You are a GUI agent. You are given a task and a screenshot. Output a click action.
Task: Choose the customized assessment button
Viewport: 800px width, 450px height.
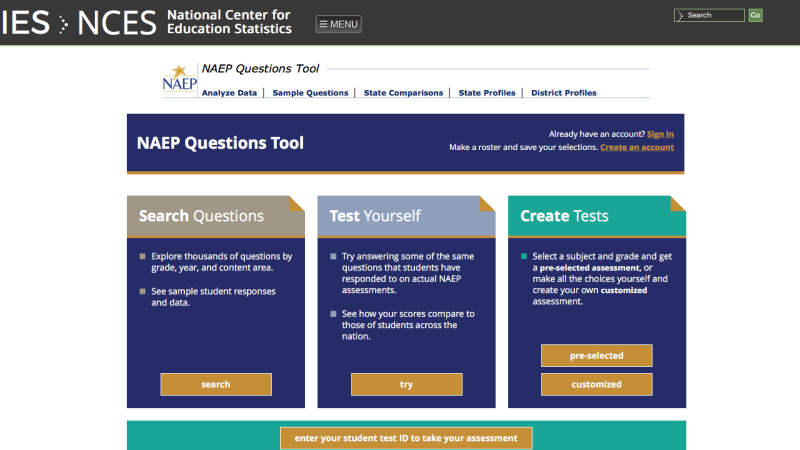tap(596, 384)
